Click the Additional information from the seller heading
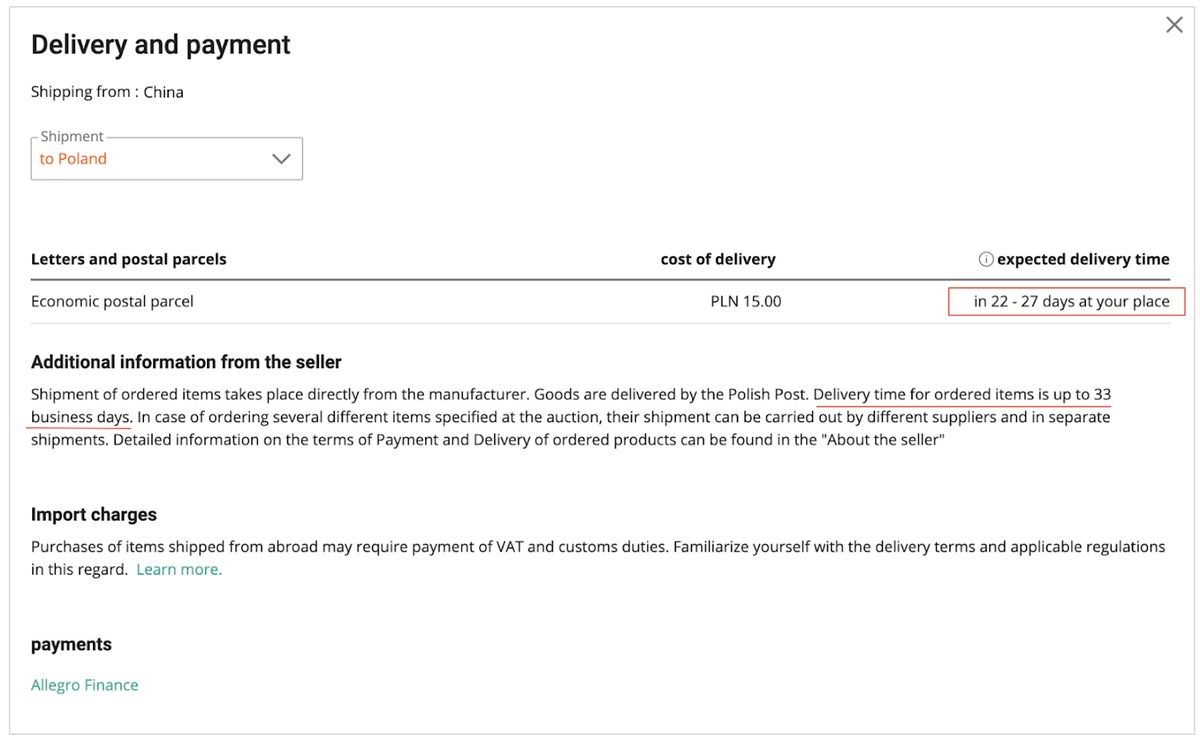 tap(186, 362)
